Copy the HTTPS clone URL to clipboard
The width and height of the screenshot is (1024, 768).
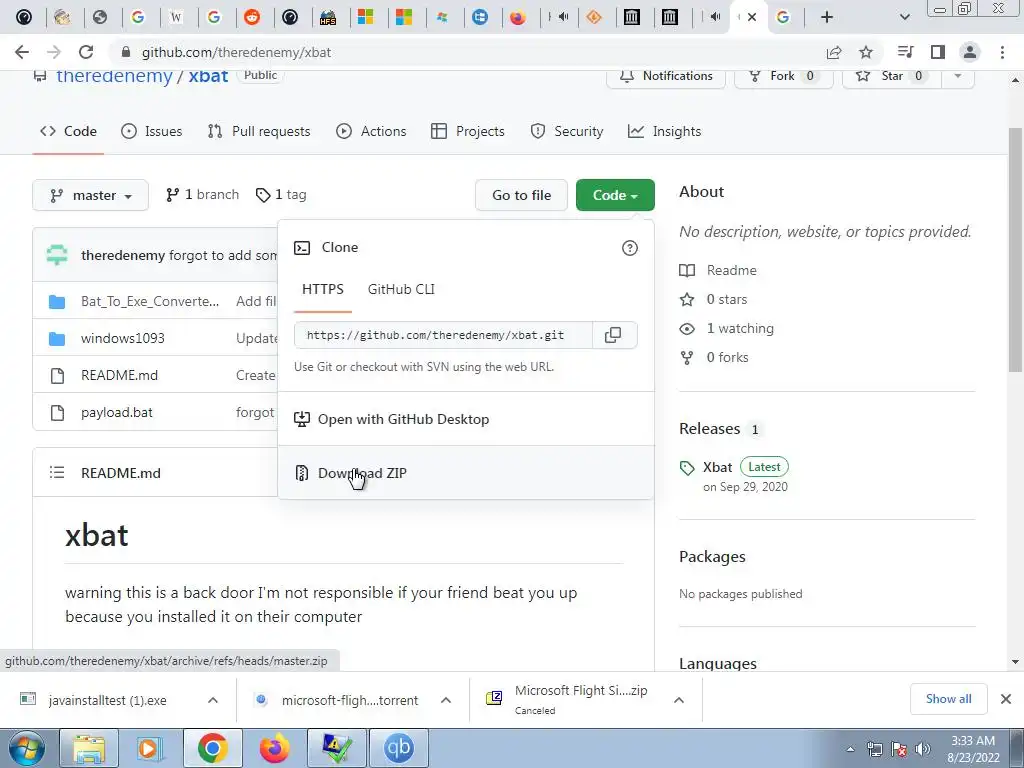[x=613, y=335]
